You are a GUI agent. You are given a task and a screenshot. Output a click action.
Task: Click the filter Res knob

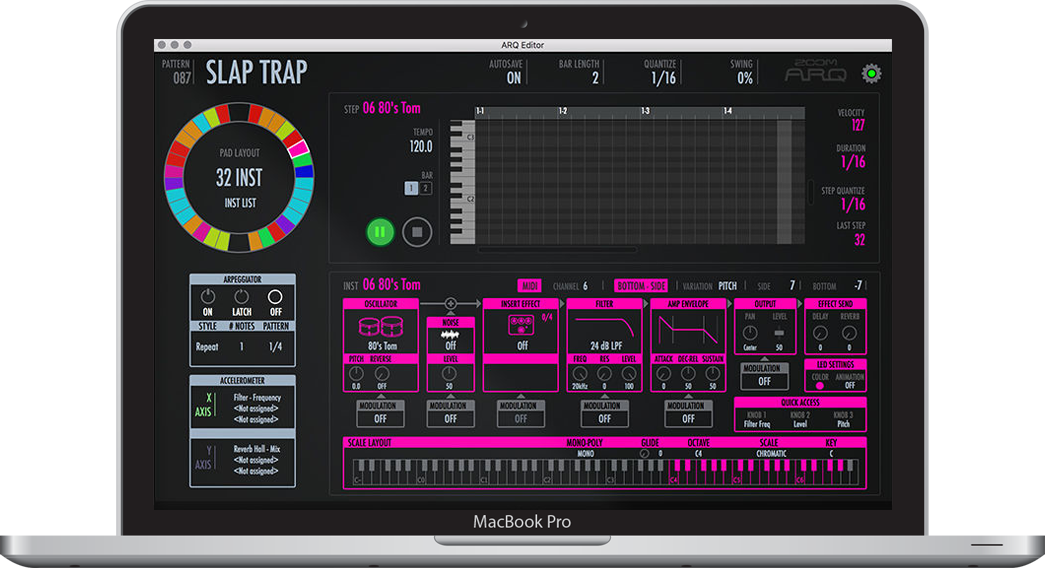604,374
